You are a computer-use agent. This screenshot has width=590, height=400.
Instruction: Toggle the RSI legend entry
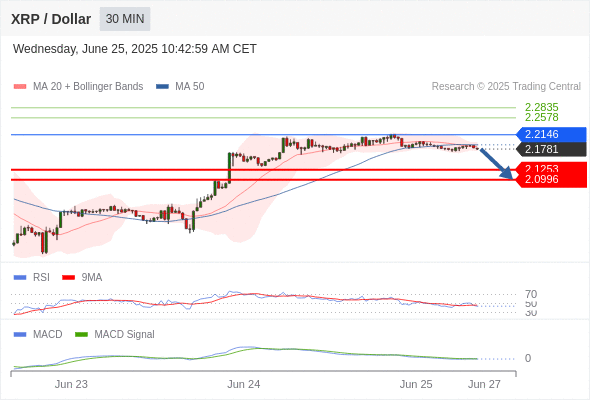click(32, 277)
